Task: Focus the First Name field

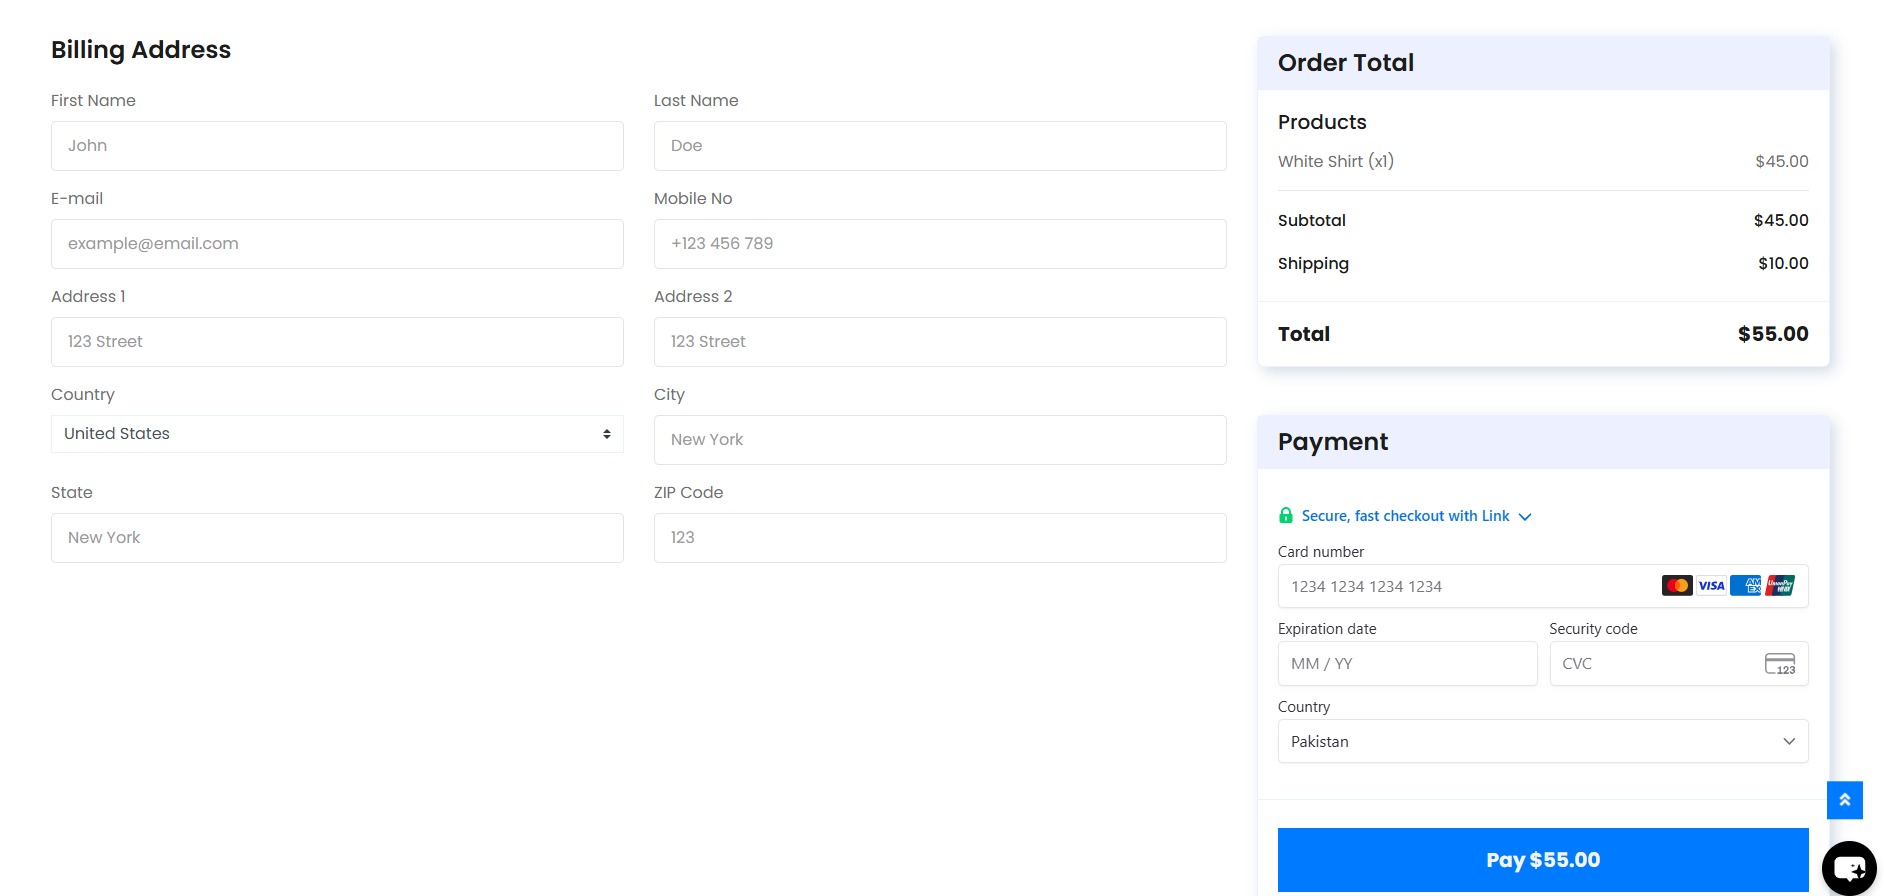Action: point(337,146)
